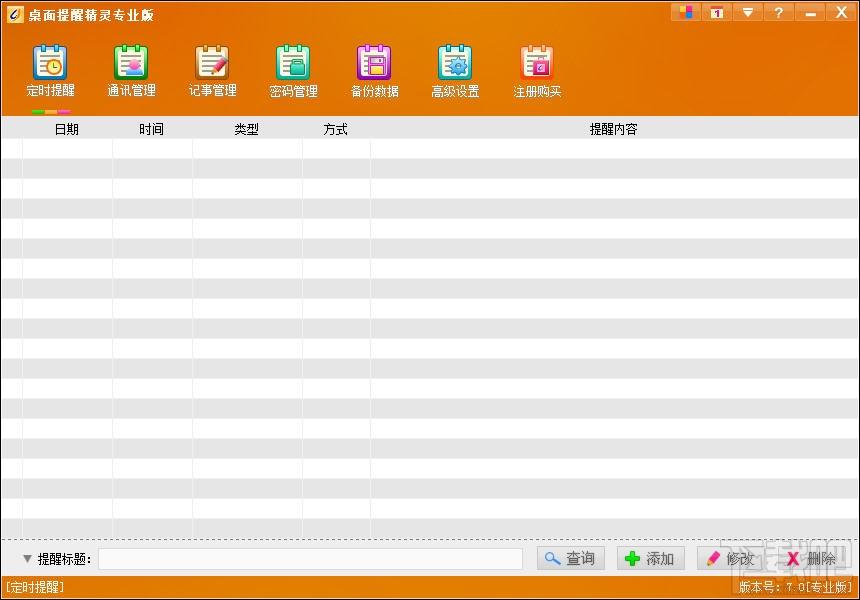
Task: Click the 添加 add button
Action: point(650,558)
